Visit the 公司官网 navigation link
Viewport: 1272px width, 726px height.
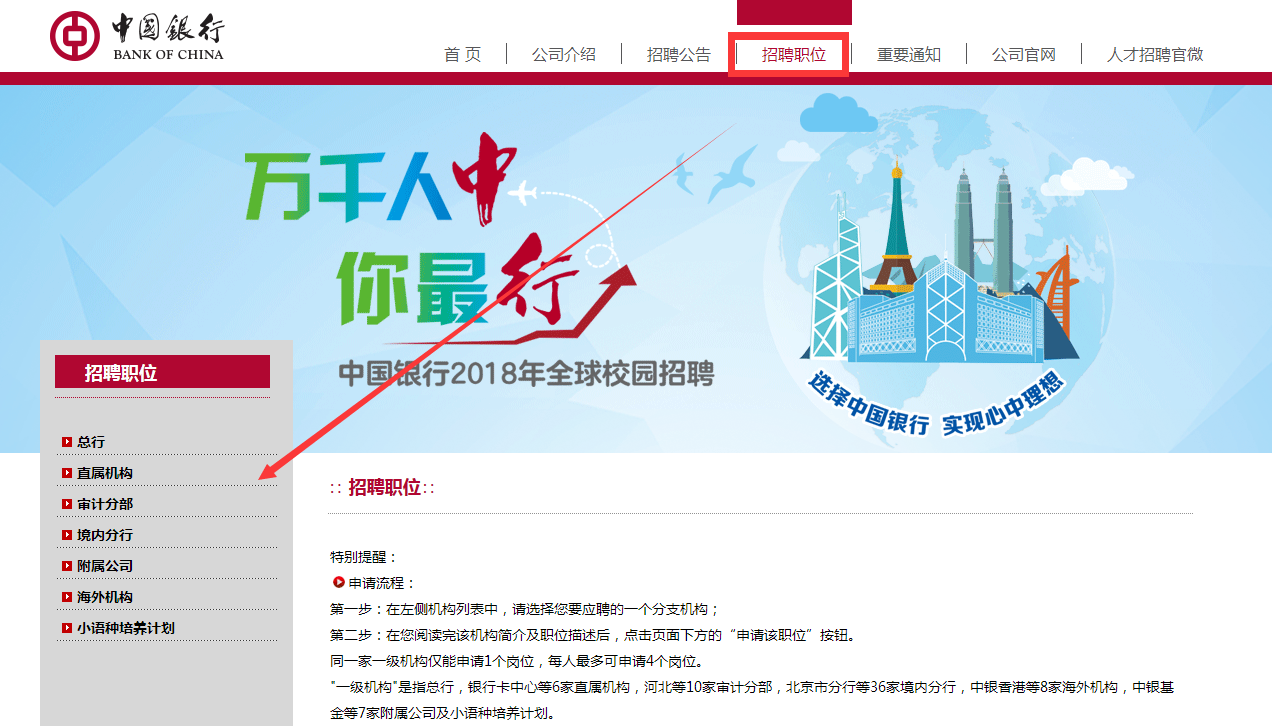click(x=1024, y=55)
